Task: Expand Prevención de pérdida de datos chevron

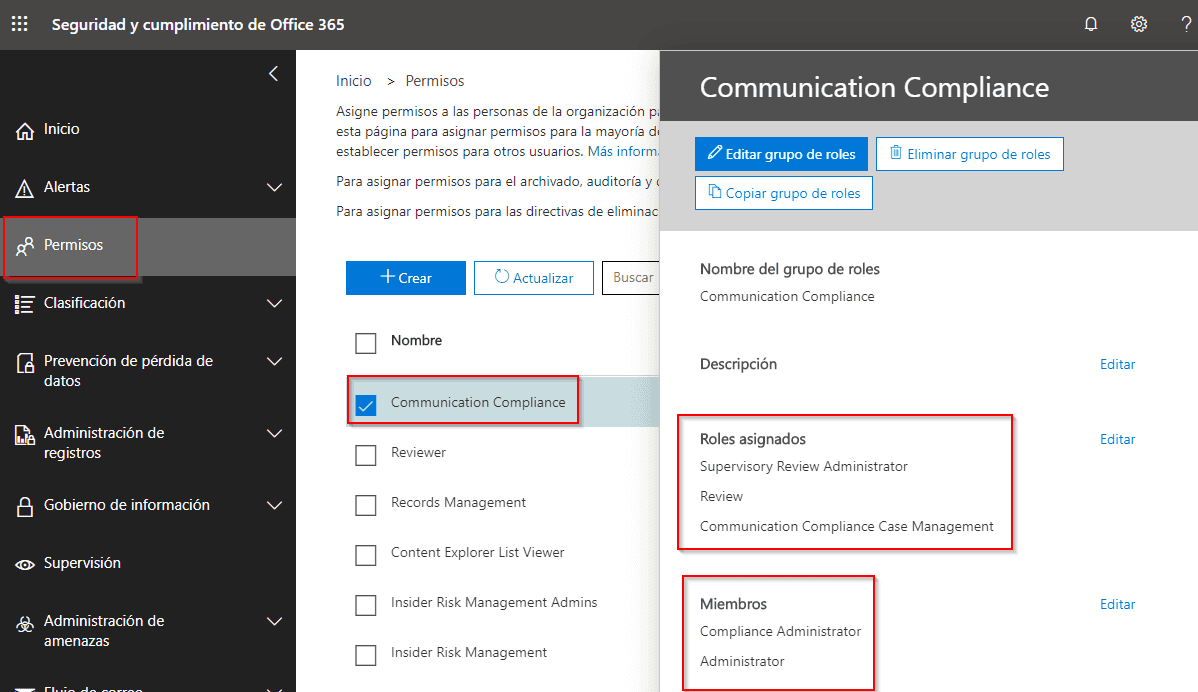Action: point(274,361)
